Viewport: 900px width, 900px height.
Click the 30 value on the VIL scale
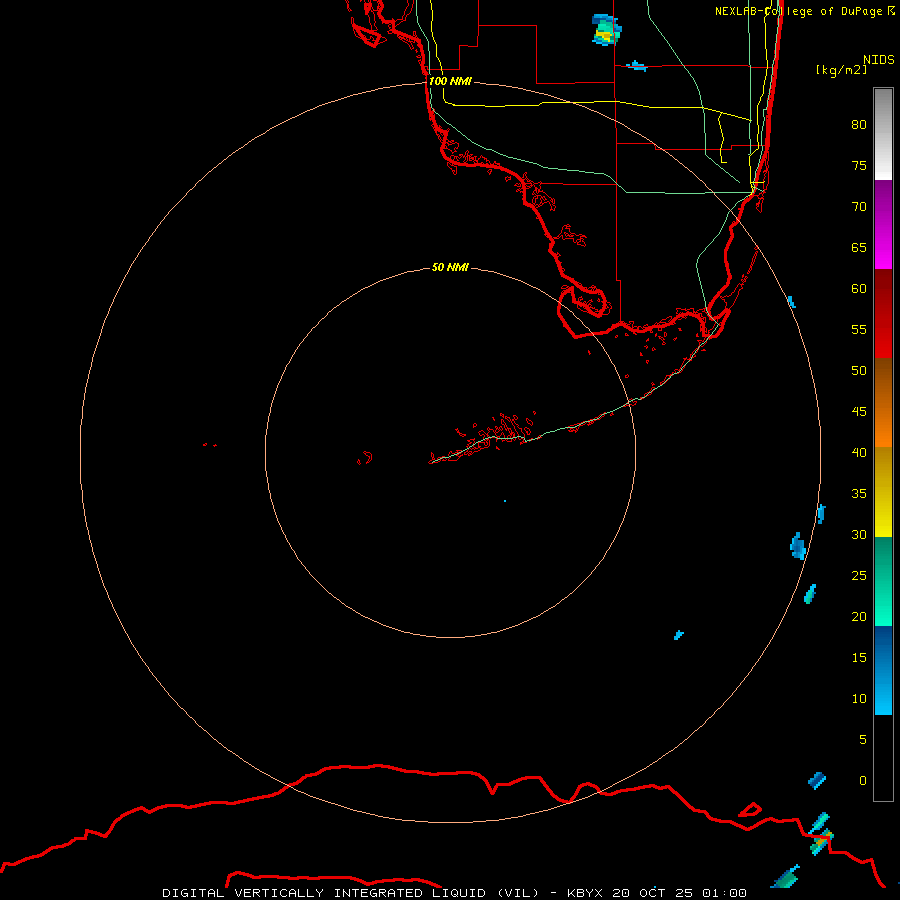coord(859,534)
